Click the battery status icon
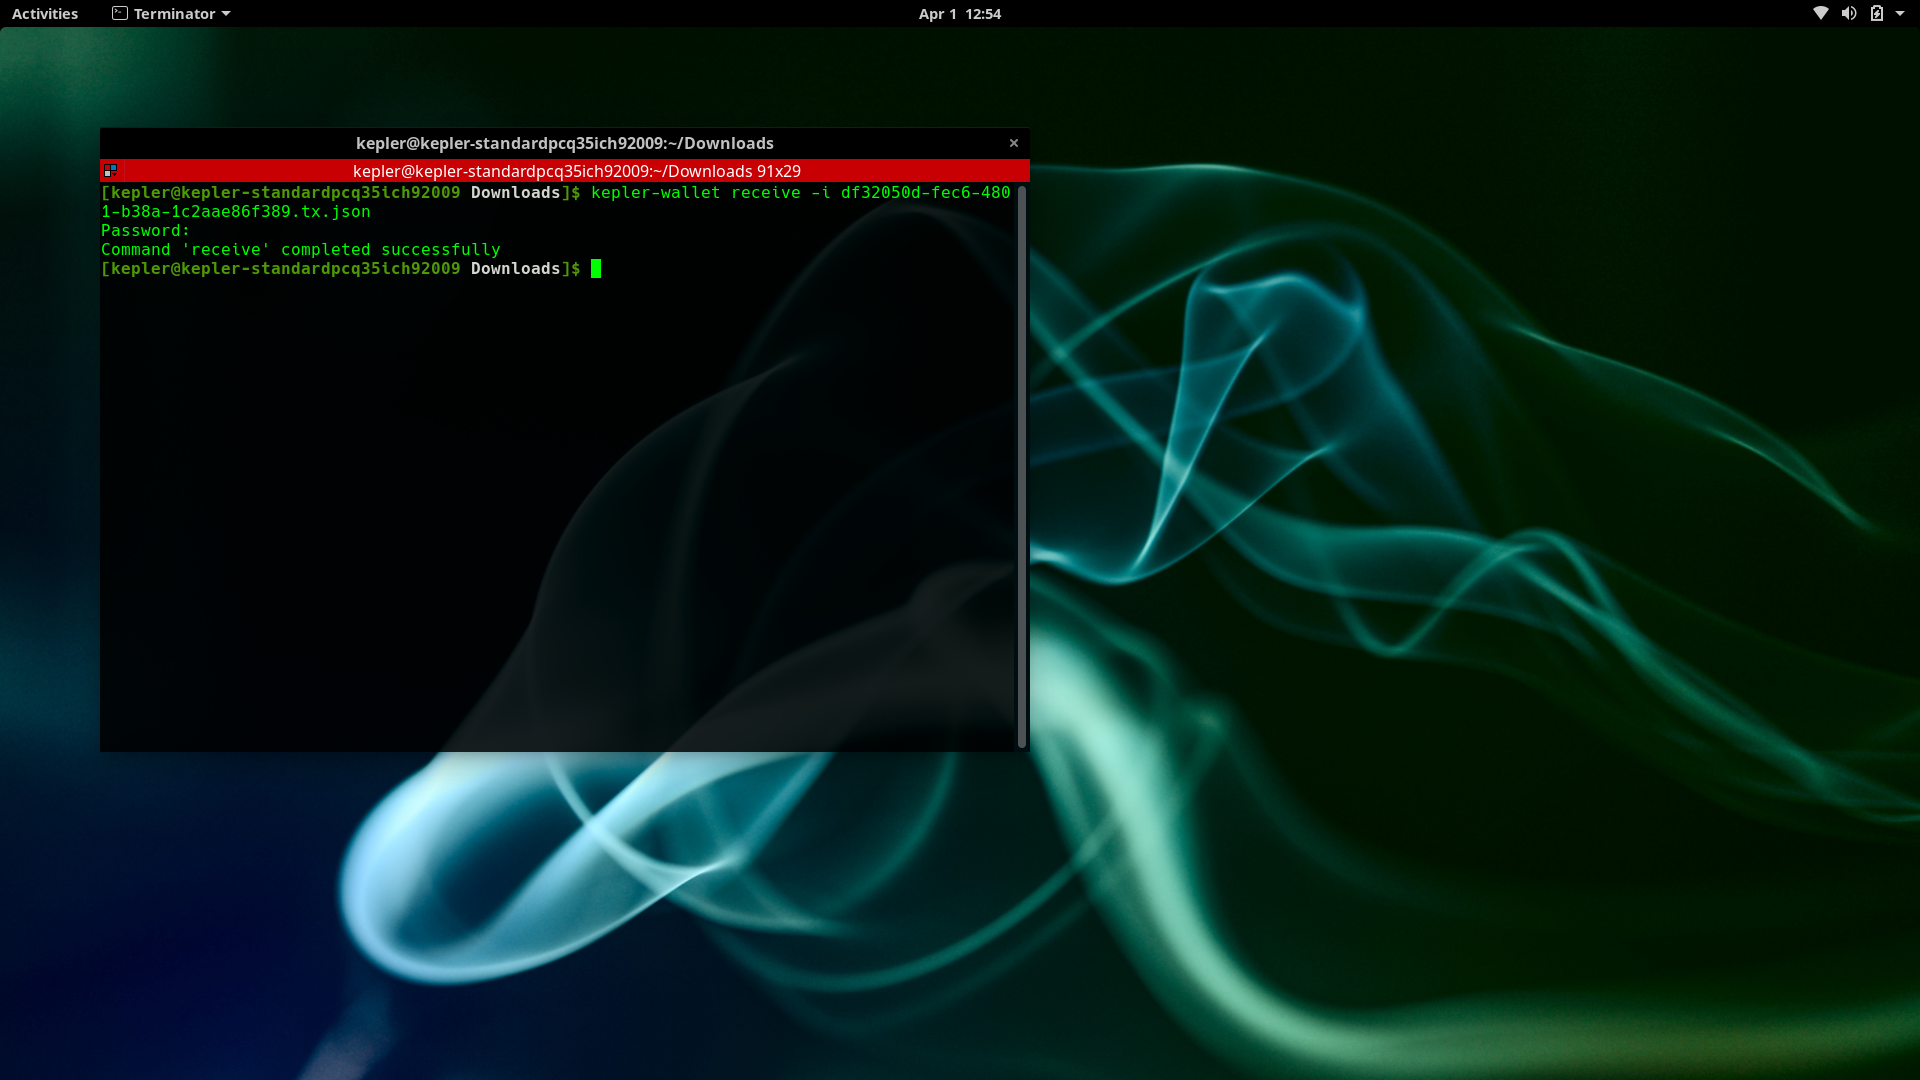Viewport: 1920px width, 1080px height. click(1877, 14)
